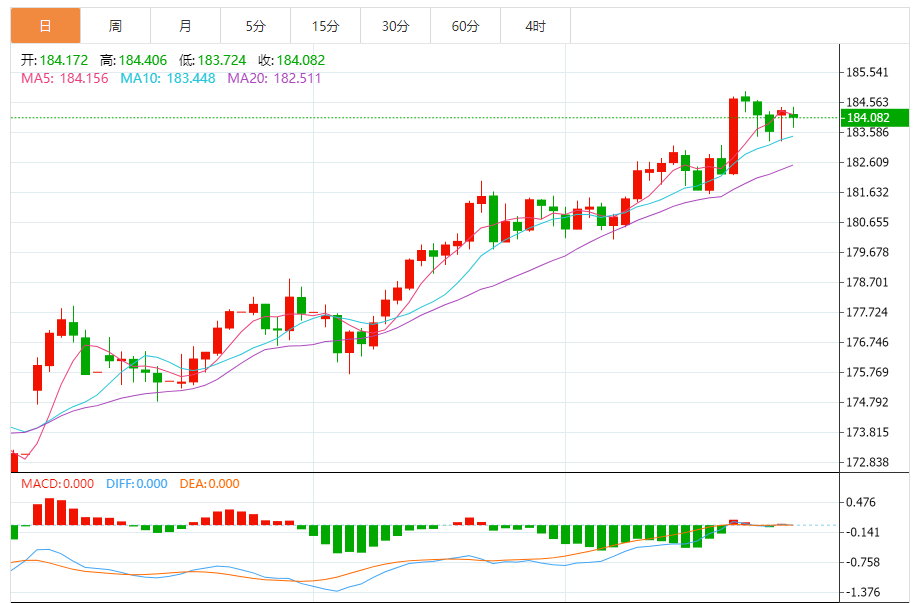Click the MA20 legend label
Viewport: 917px width, 603px height.
(x=274, y=78)
